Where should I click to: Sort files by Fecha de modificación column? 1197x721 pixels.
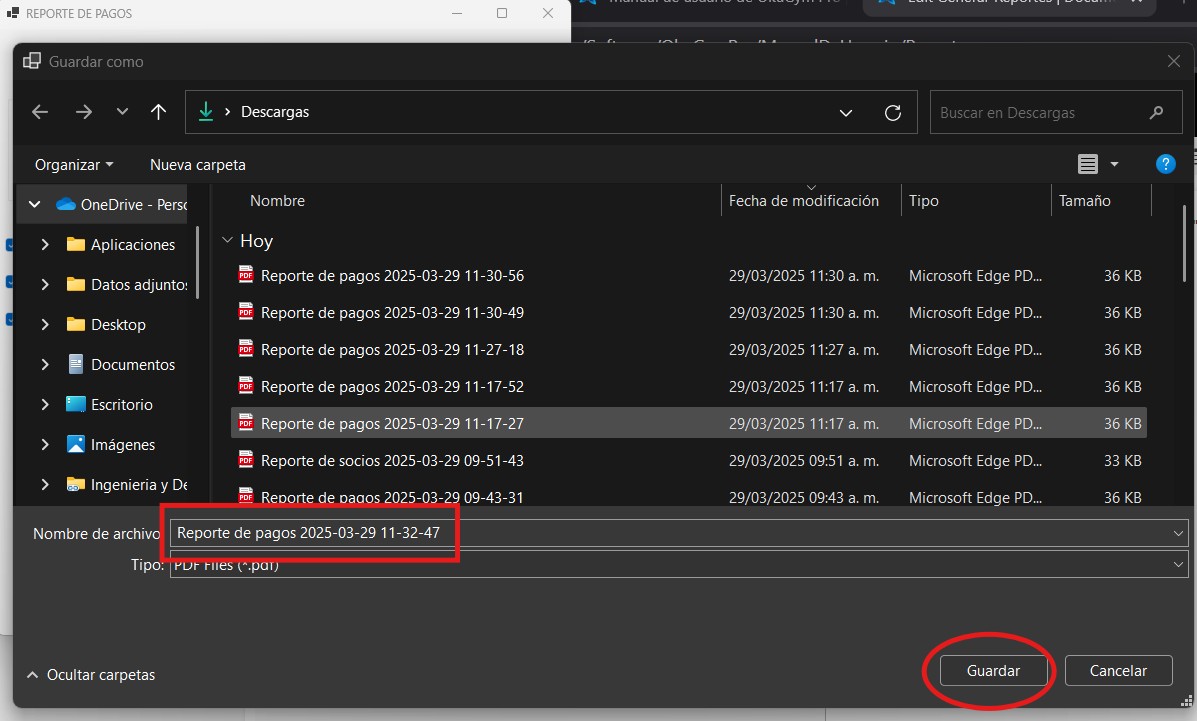point(803,201)
